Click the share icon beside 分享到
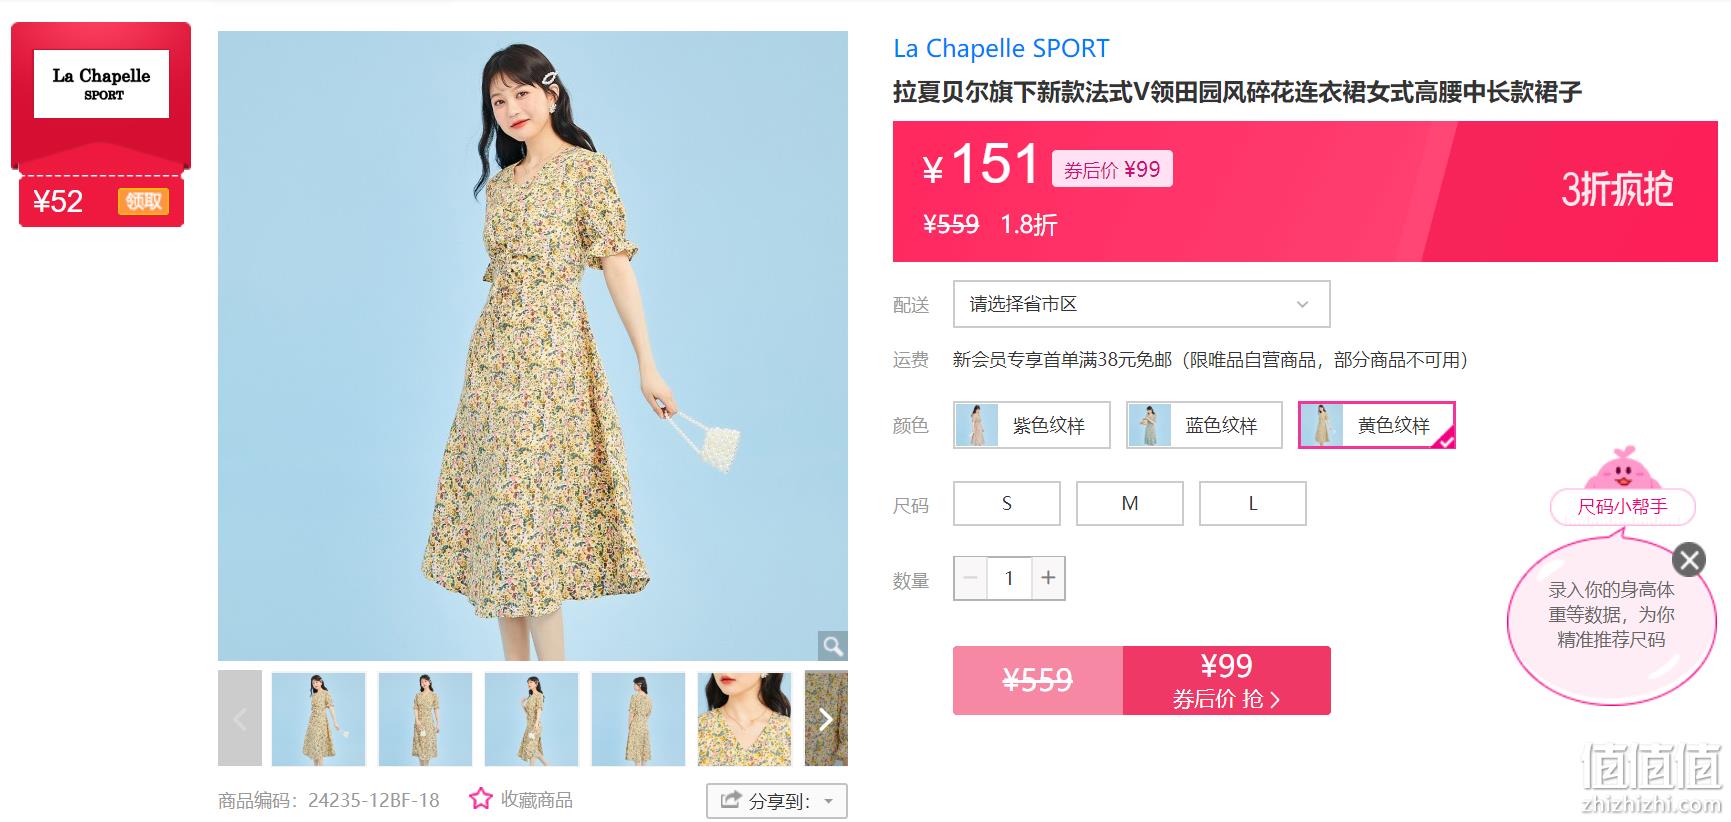 coord(731,800)
